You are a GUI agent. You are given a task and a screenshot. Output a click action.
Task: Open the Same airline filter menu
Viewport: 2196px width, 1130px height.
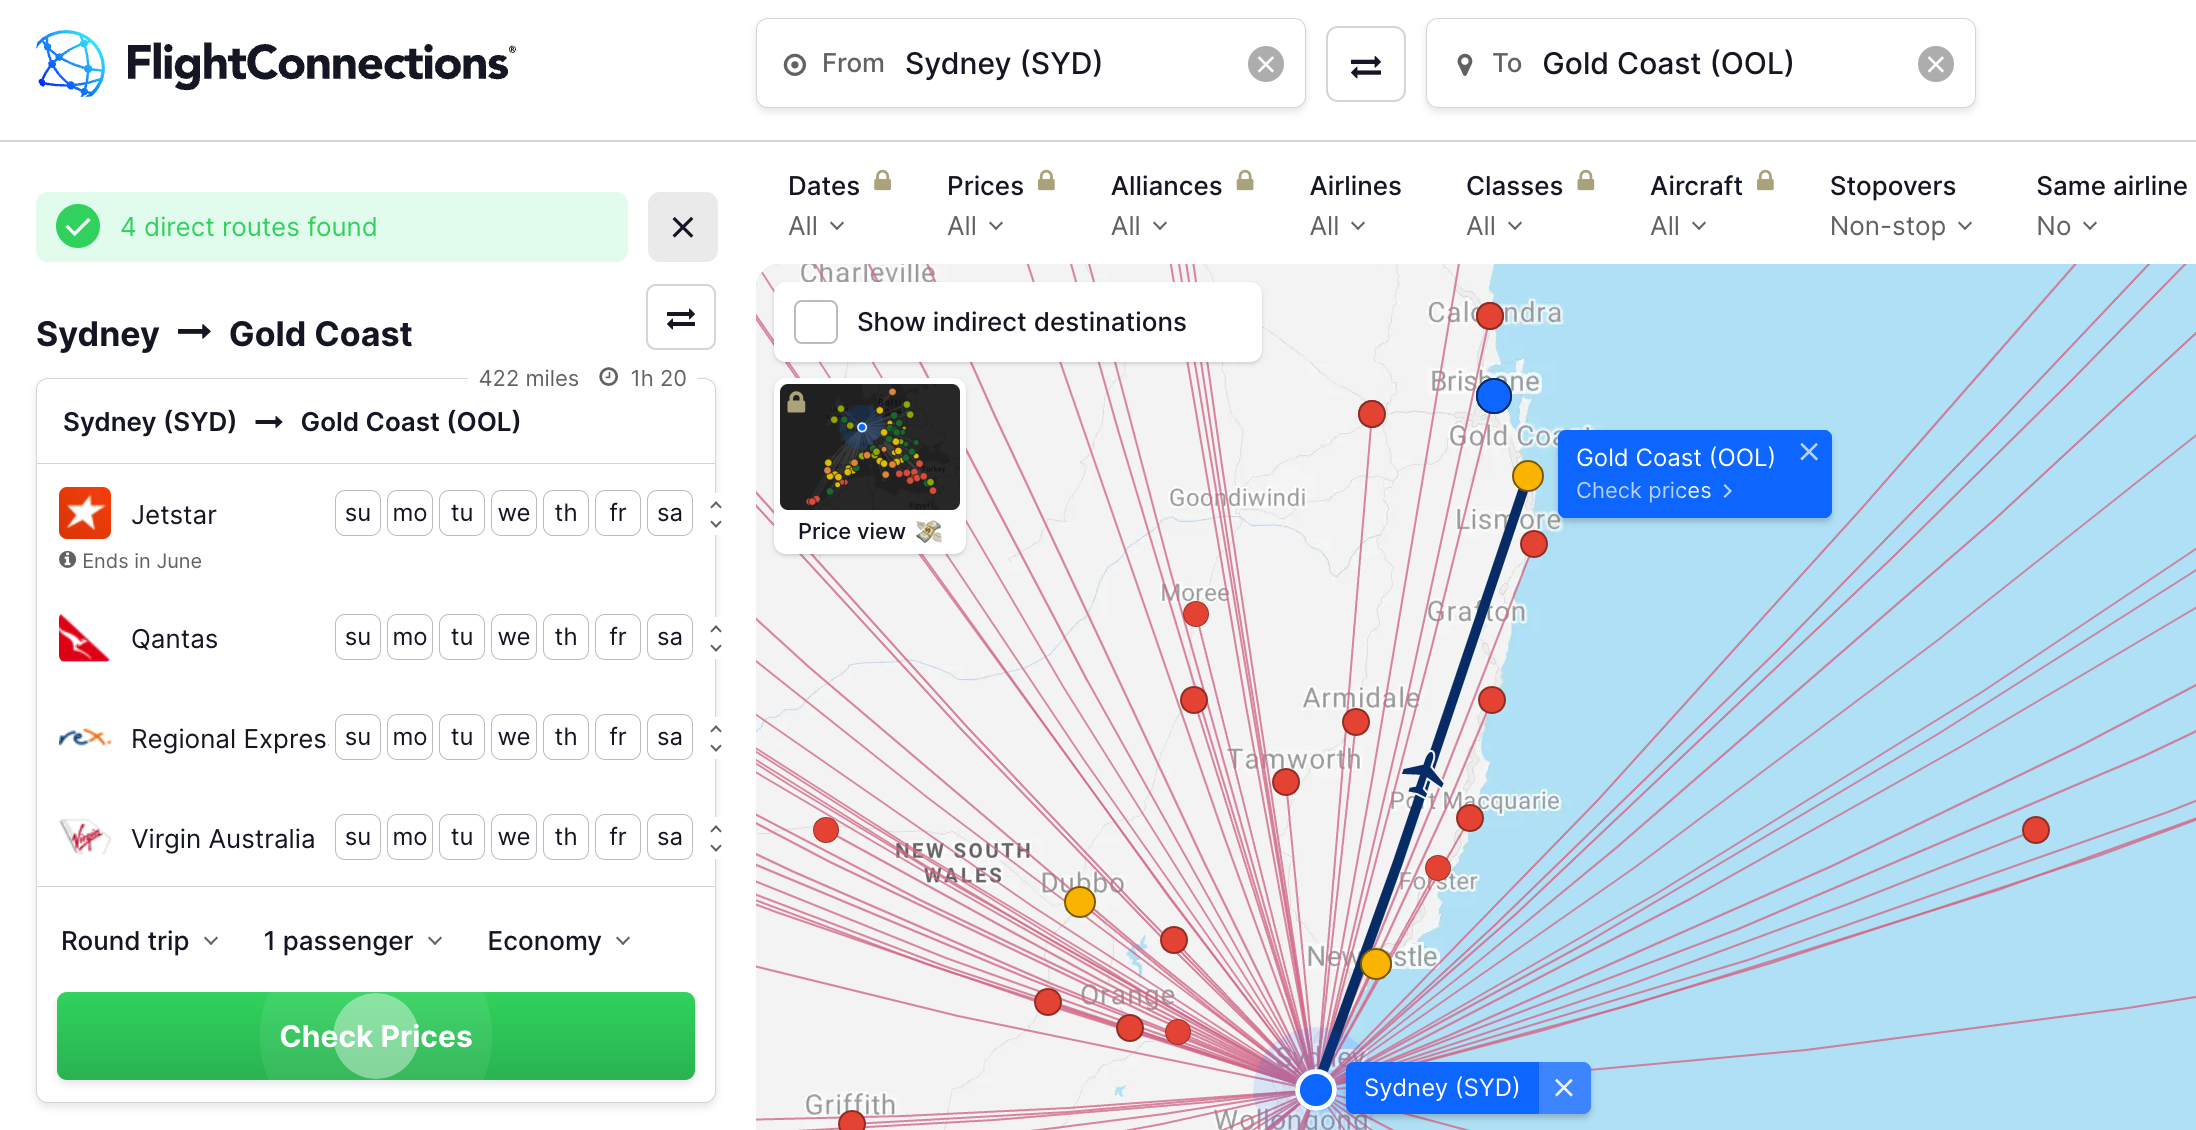(x=2066, y=226)
